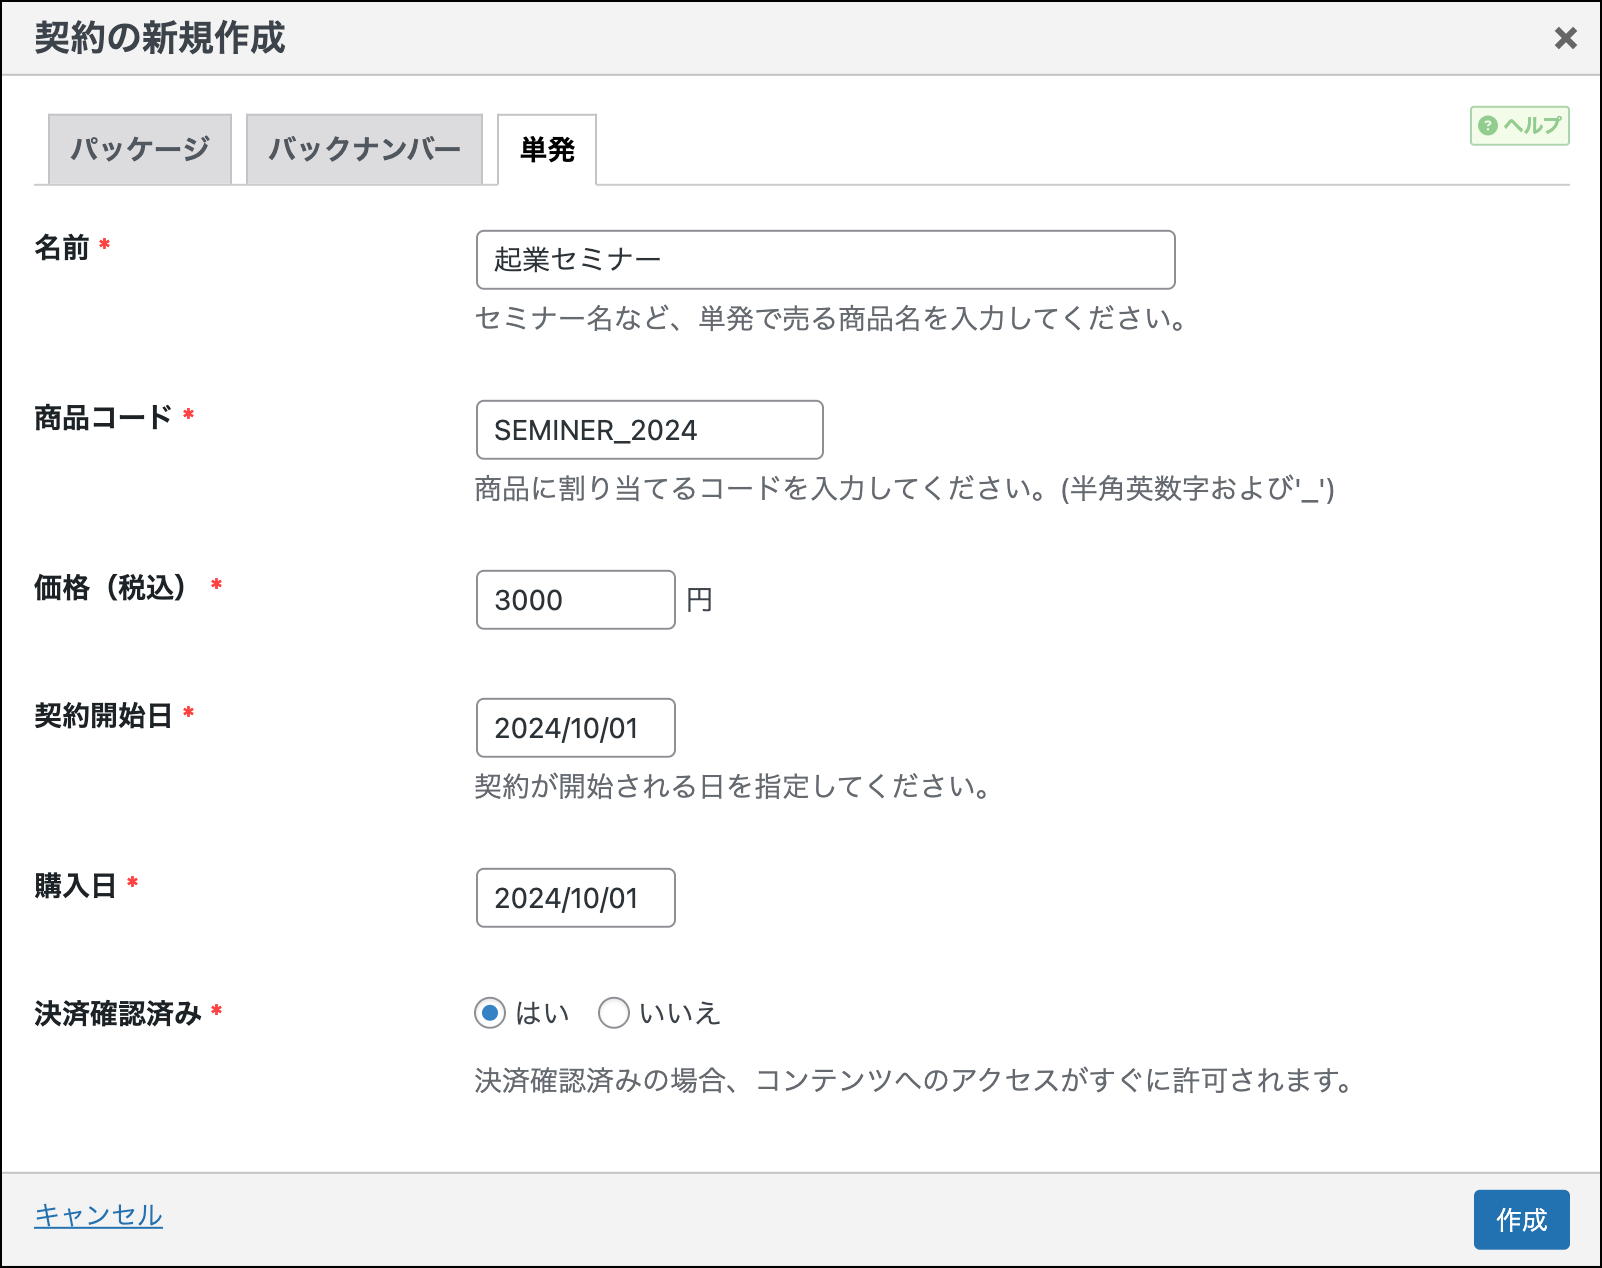The height and width of the screenshot is (1268, 1602).
Task: Click the 商品コード field label
Action: tap(103, 417)
